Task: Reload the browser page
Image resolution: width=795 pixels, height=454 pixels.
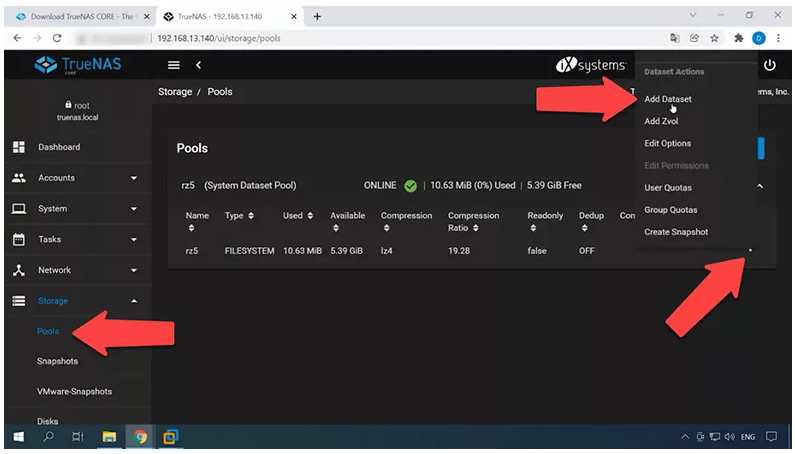Action: pyautogui.click(x=57, y=38)
